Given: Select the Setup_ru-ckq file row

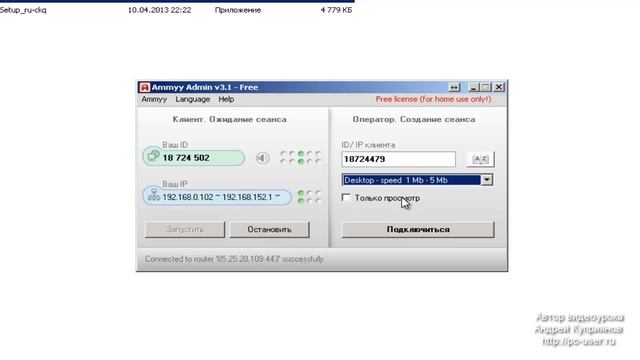Looking at the screenshot, I should coord(176,10).
